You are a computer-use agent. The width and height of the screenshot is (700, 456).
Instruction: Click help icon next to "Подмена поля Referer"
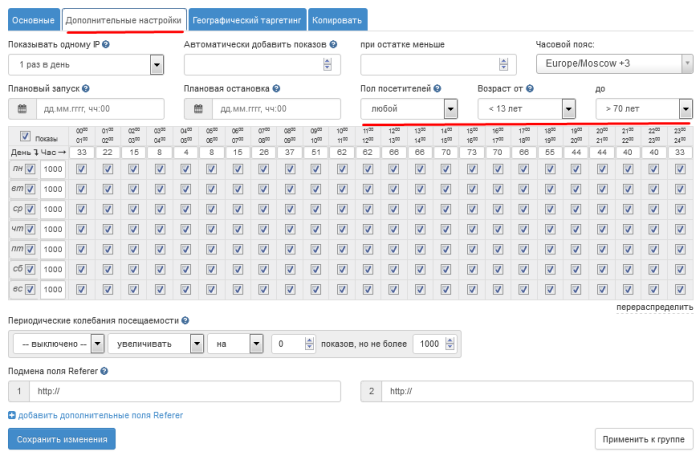pos(104,371)
